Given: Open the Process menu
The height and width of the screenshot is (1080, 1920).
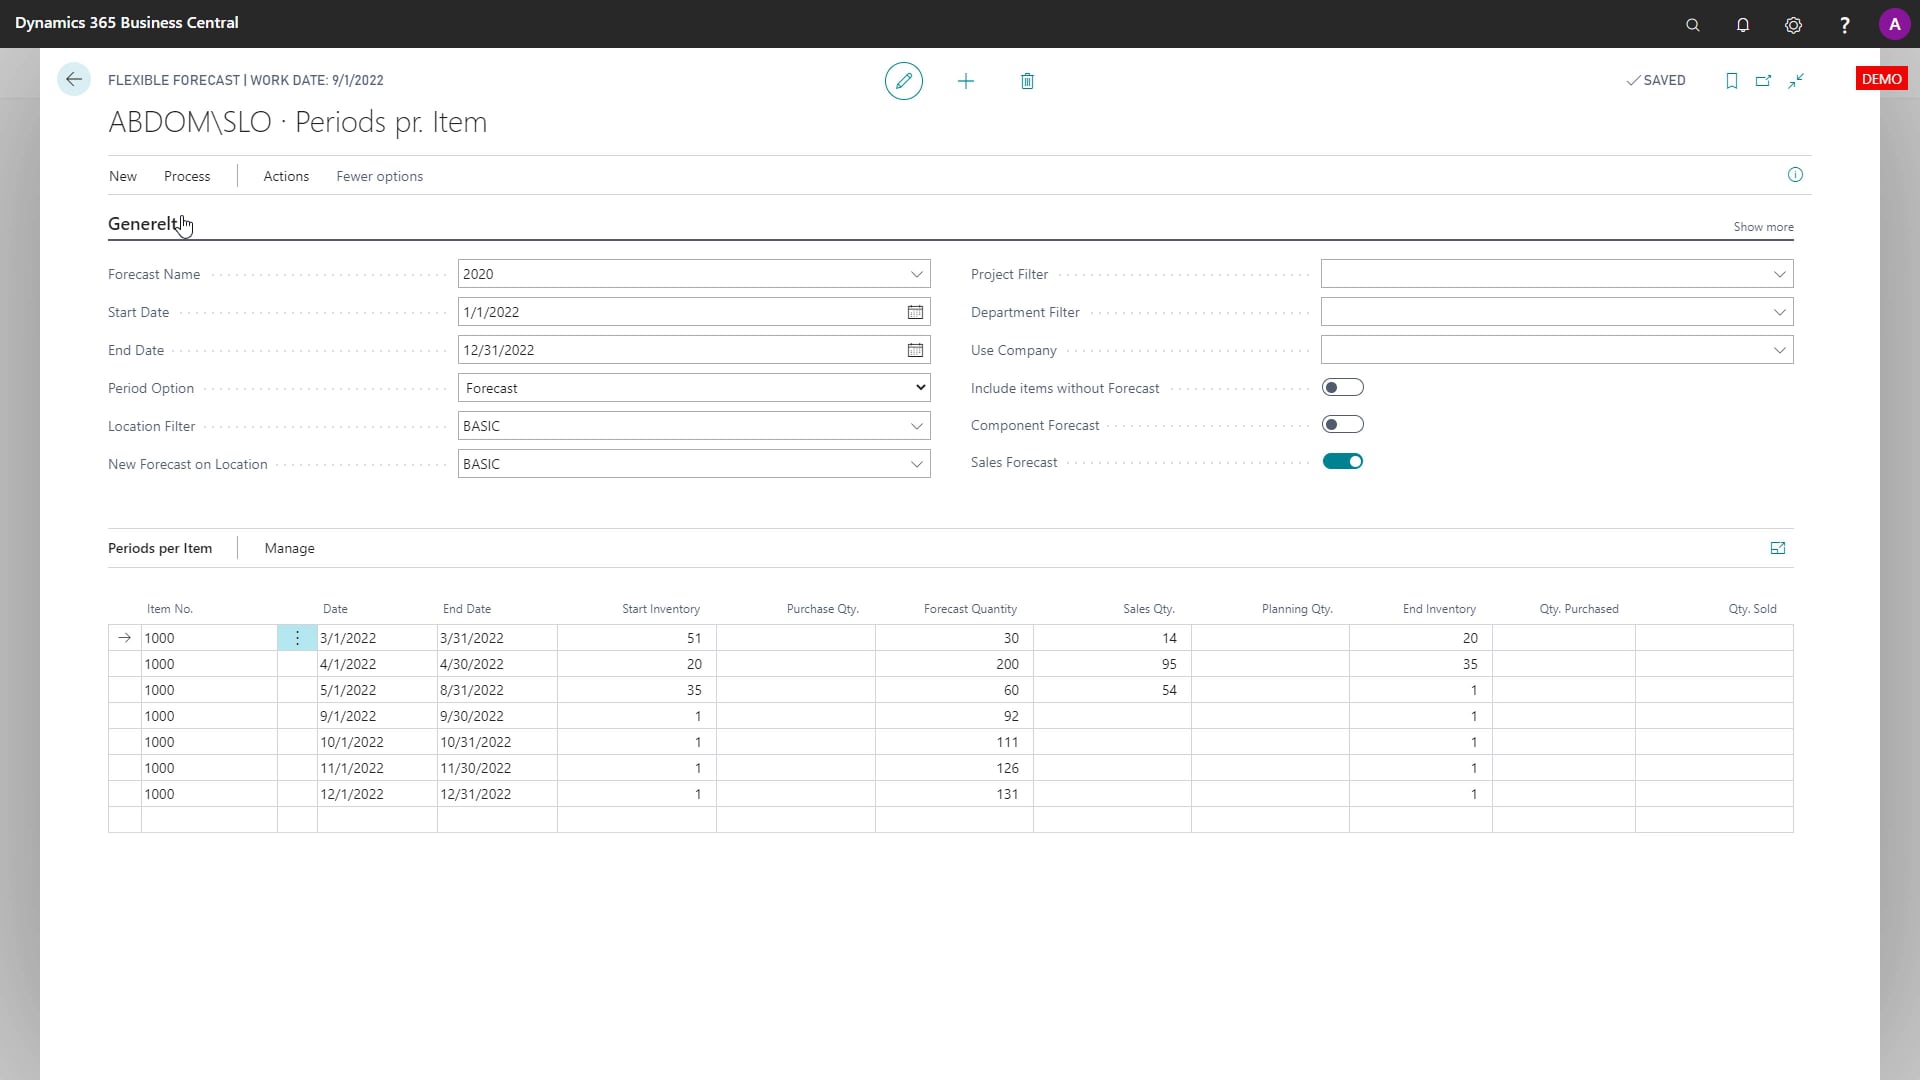Looking at the screenshot, I should (x=187, y=176).
